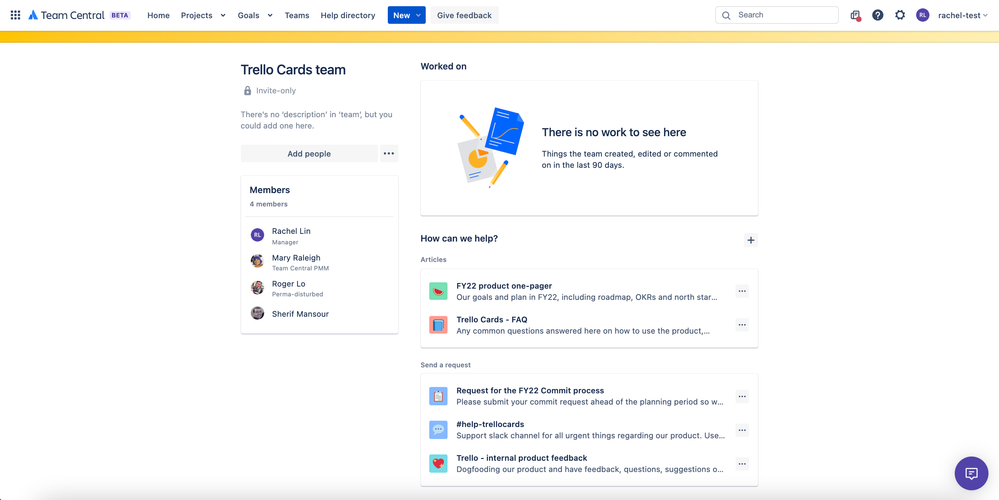
Task: Go to the Home menu item
Action: (159, 15)
